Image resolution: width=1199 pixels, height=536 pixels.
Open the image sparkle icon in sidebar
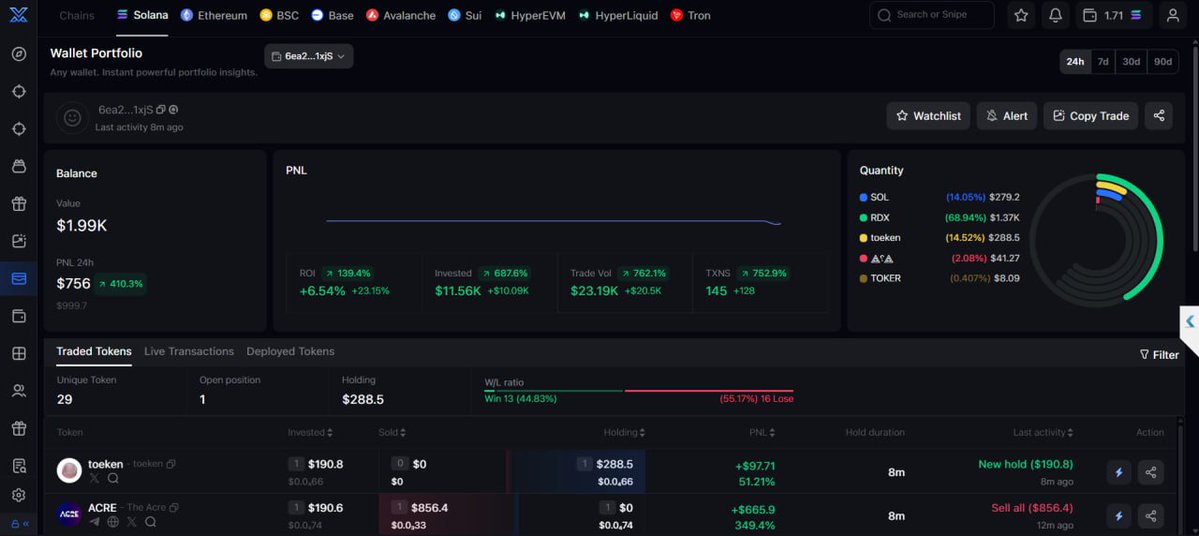[19, 241]
